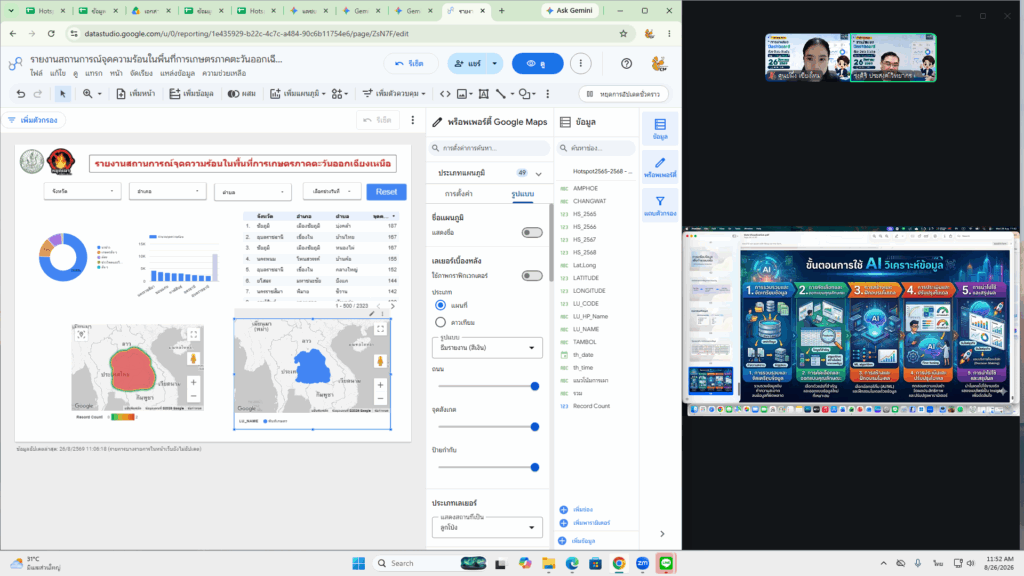
Task: Insert a text box from the toolbar
Action: [x=483, y=94]
